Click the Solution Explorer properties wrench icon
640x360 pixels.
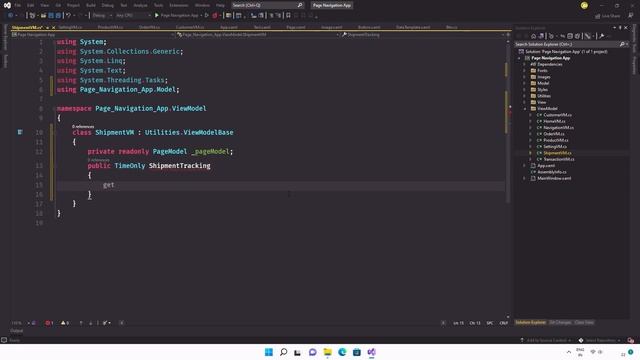click(x=601, y=36)
